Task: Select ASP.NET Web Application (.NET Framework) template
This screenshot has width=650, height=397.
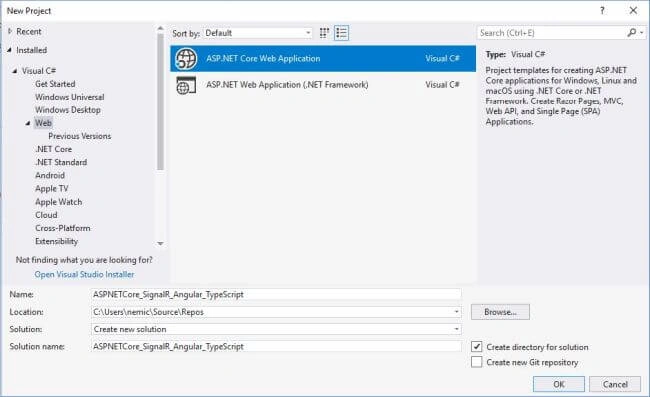Action: coord(323,85)
